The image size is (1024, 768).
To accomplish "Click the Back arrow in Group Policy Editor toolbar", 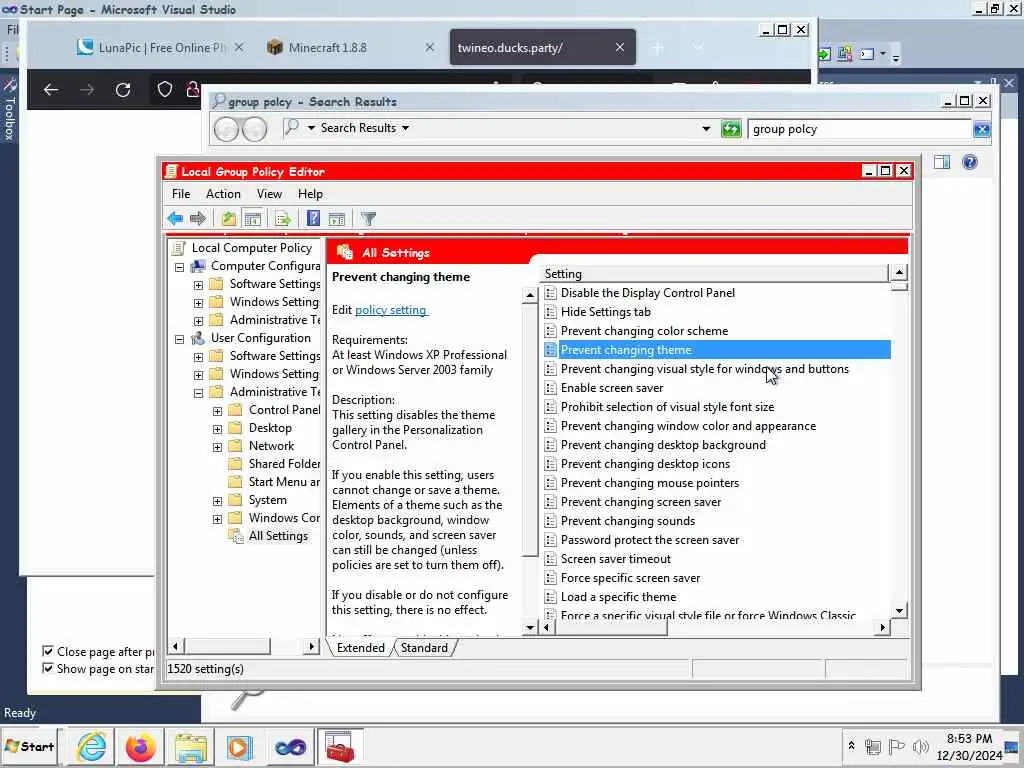I will 175,219.
